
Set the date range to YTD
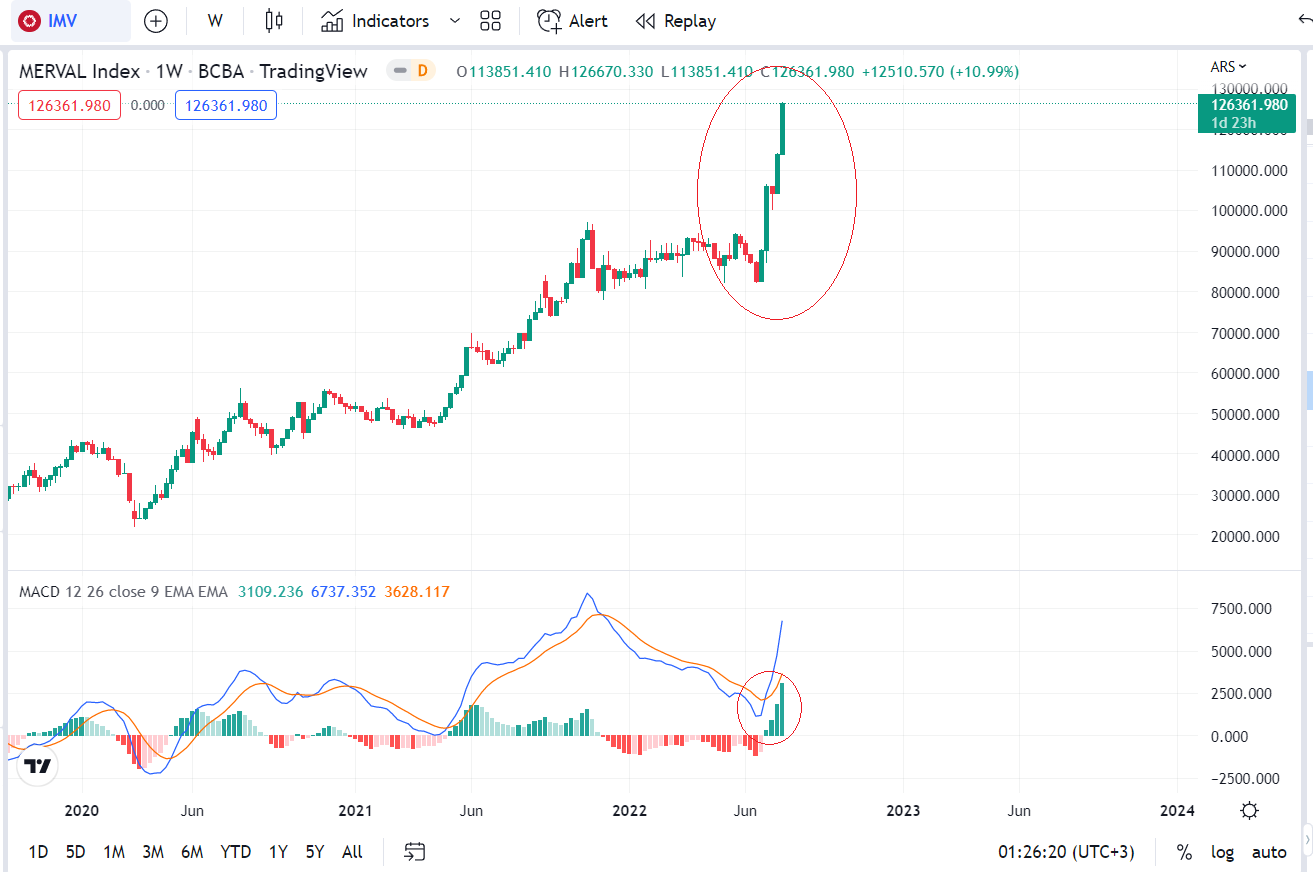(x=236, y=852)
